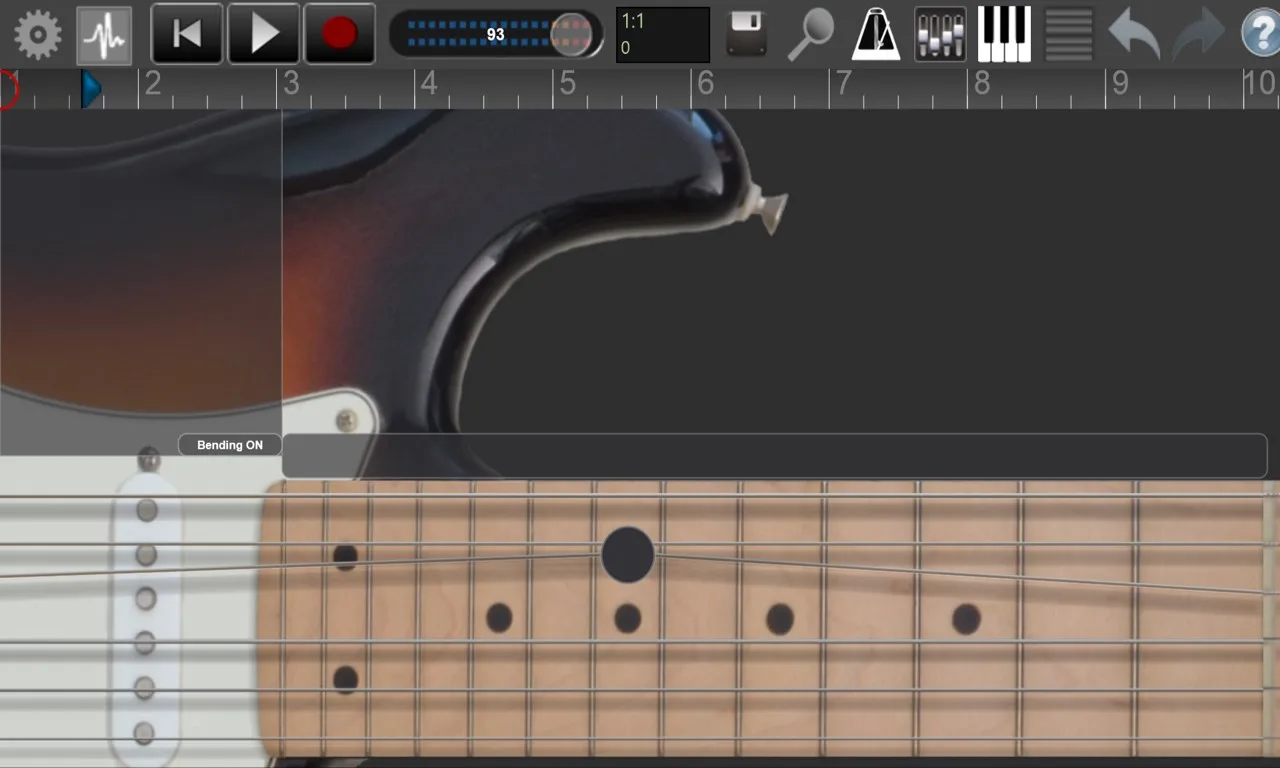Rewind to start button
This screenshot has width=1280, height=768.
click(187, 34)
